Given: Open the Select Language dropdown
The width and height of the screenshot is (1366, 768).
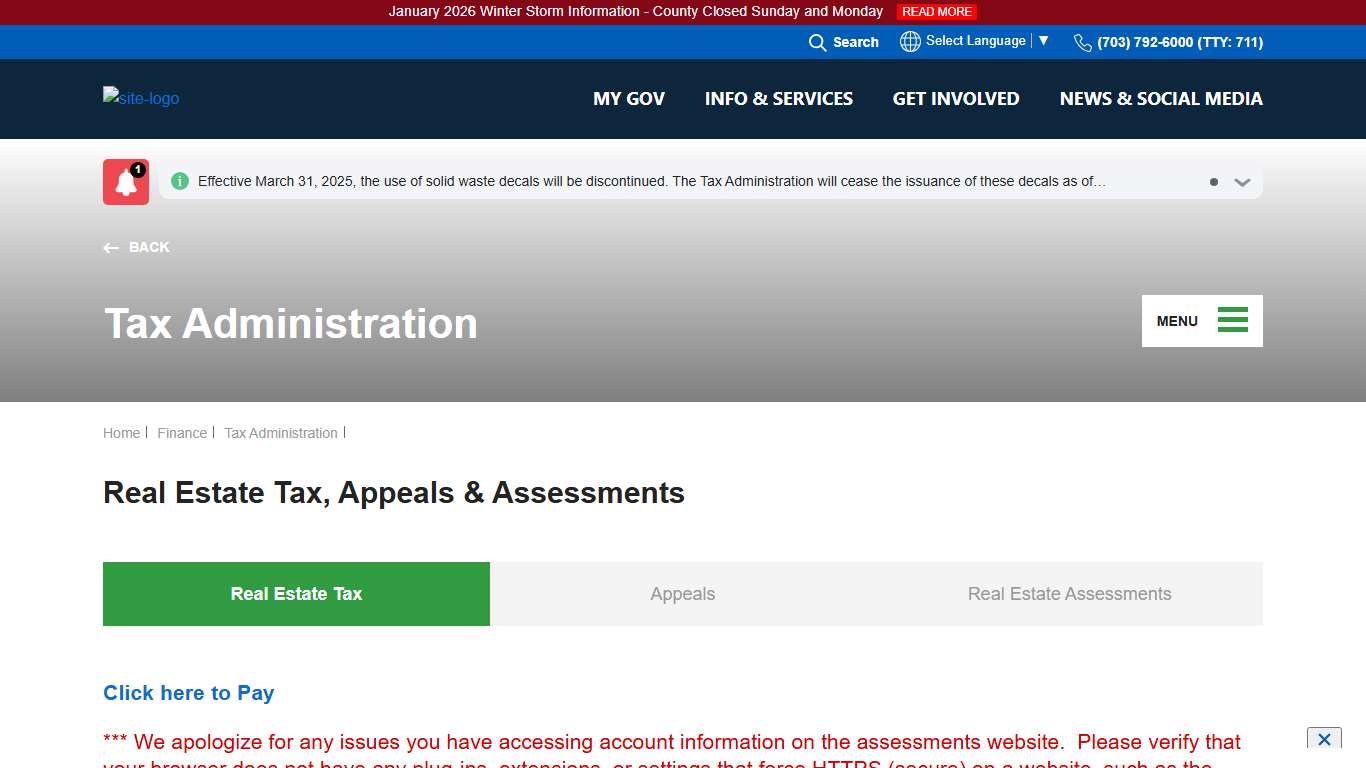Looking at the screenshot, I should click(x=975, y=41).
